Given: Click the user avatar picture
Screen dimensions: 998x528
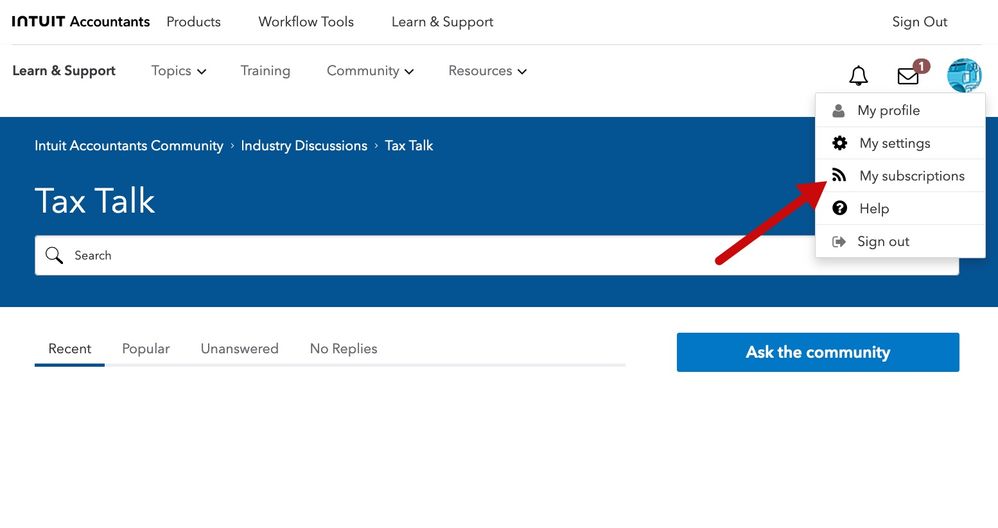Looking at the screenshot, I should coord(964,75).
